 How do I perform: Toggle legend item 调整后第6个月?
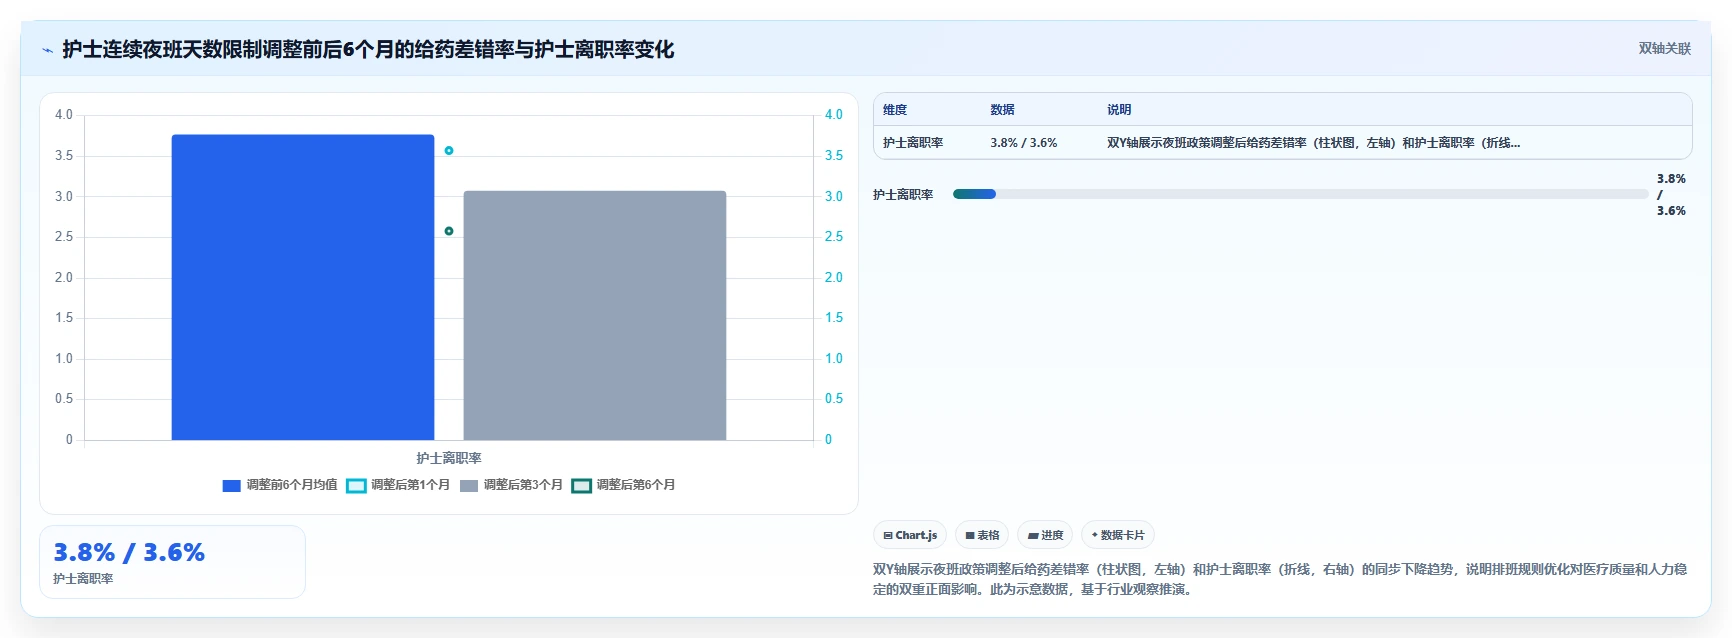(x=623, y=485)
